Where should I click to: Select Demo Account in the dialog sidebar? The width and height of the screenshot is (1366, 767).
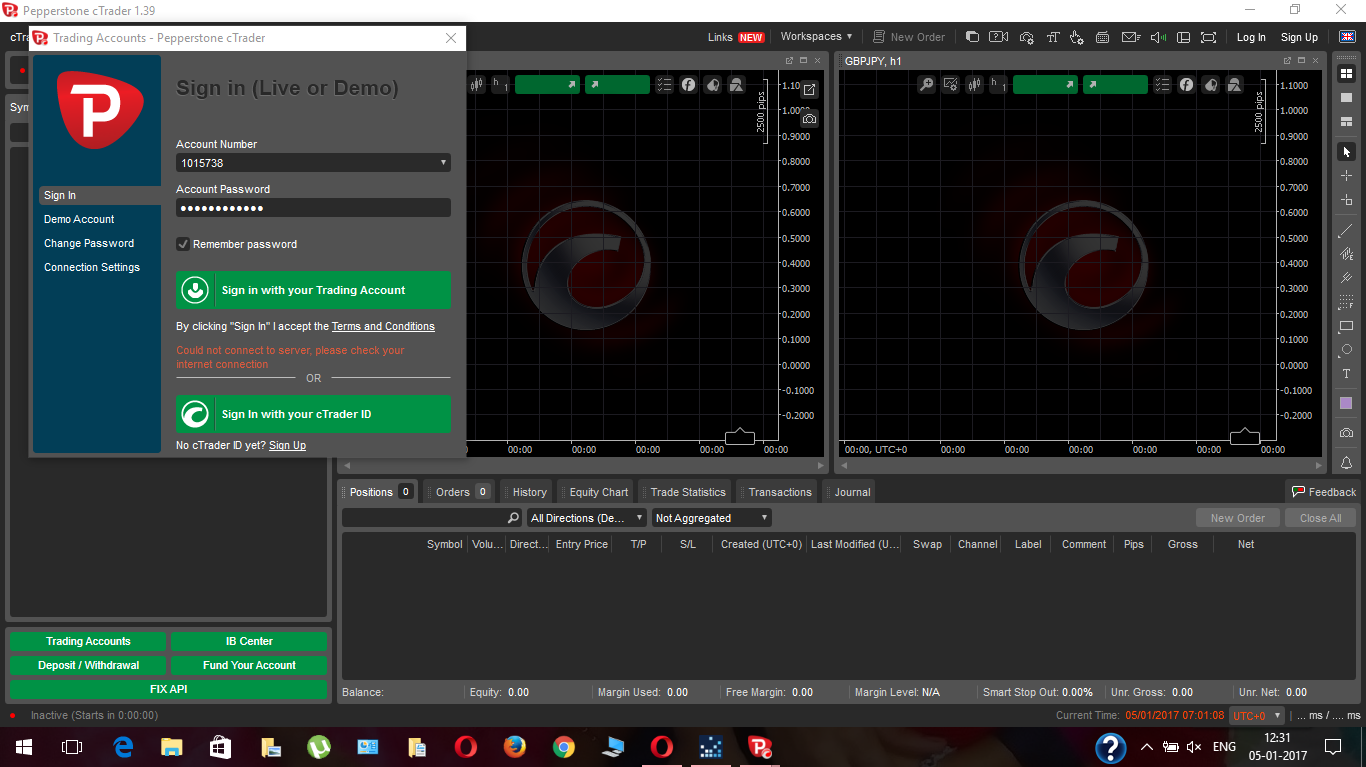click(79, 219)
